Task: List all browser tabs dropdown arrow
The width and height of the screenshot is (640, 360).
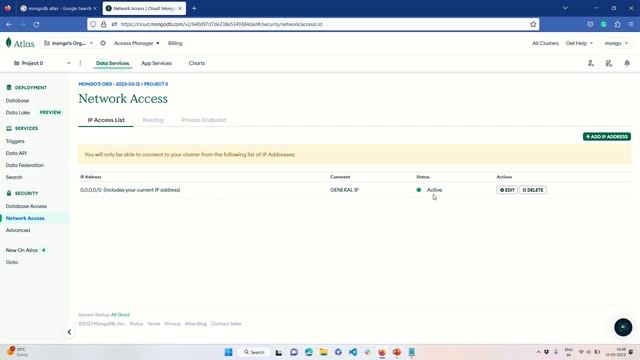Action: (x=565, y=8)
